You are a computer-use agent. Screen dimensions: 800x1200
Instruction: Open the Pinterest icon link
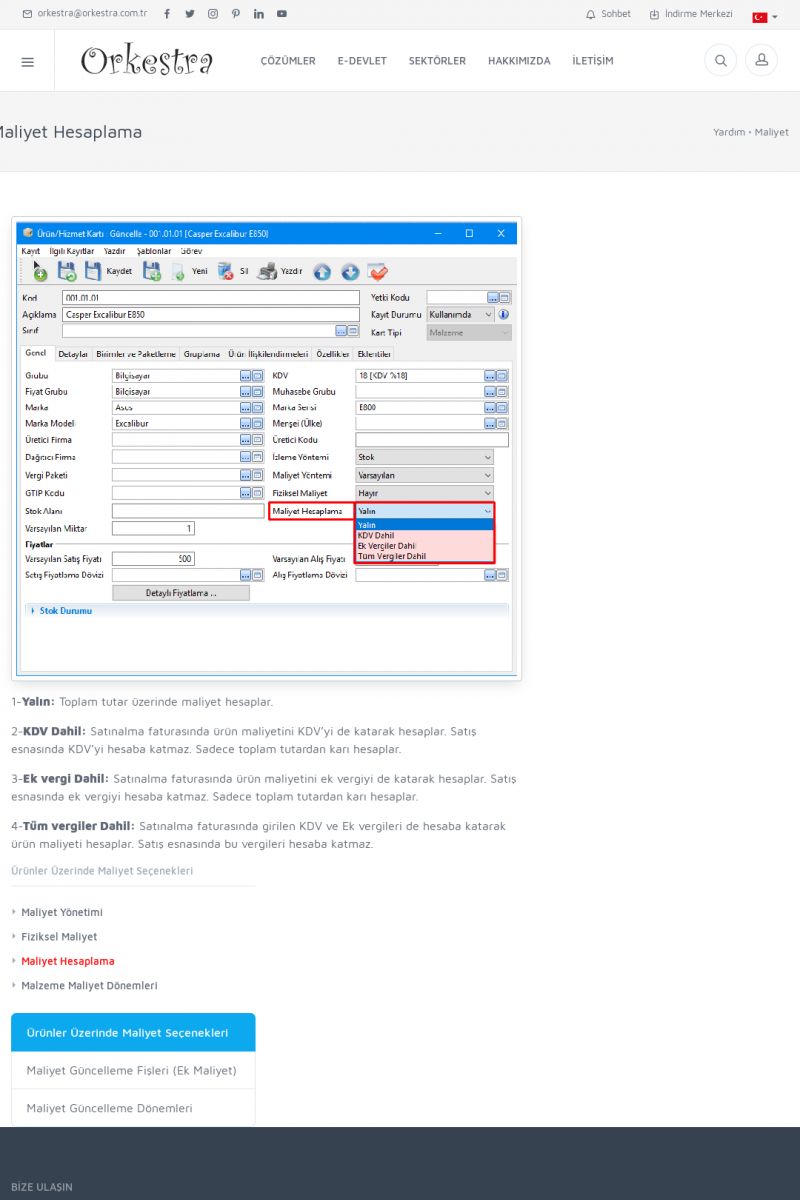pos(236,14)
